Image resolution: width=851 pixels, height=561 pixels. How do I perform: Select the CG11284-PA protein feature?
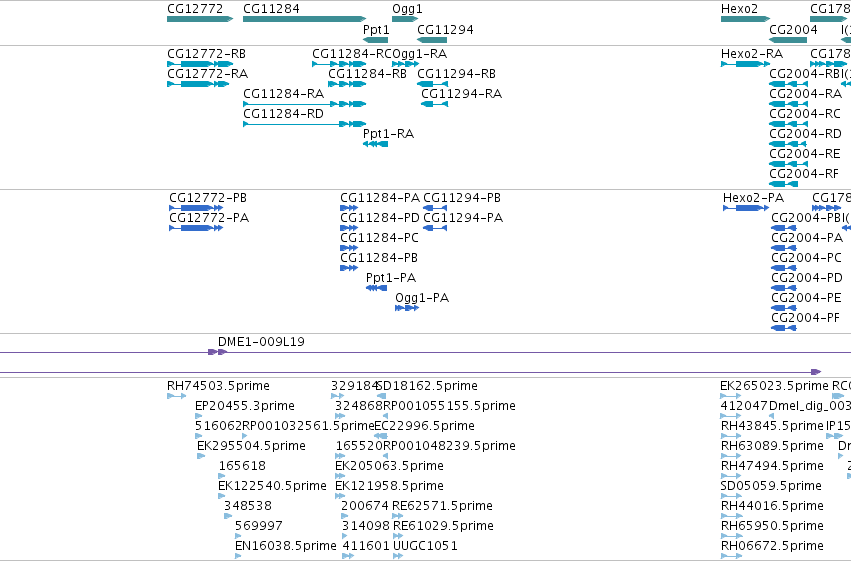point(349,208)
